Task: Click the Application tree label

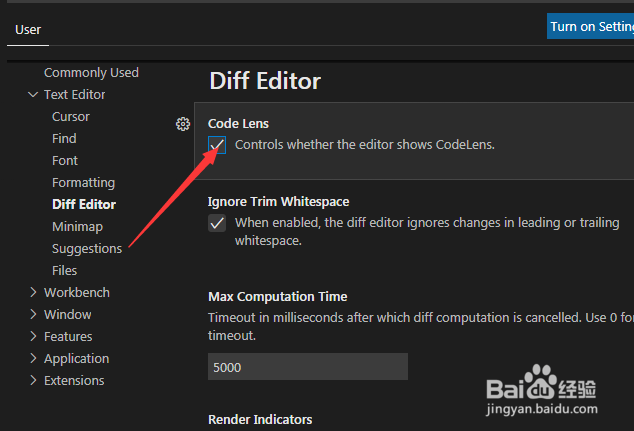Action: coord(77,359)
